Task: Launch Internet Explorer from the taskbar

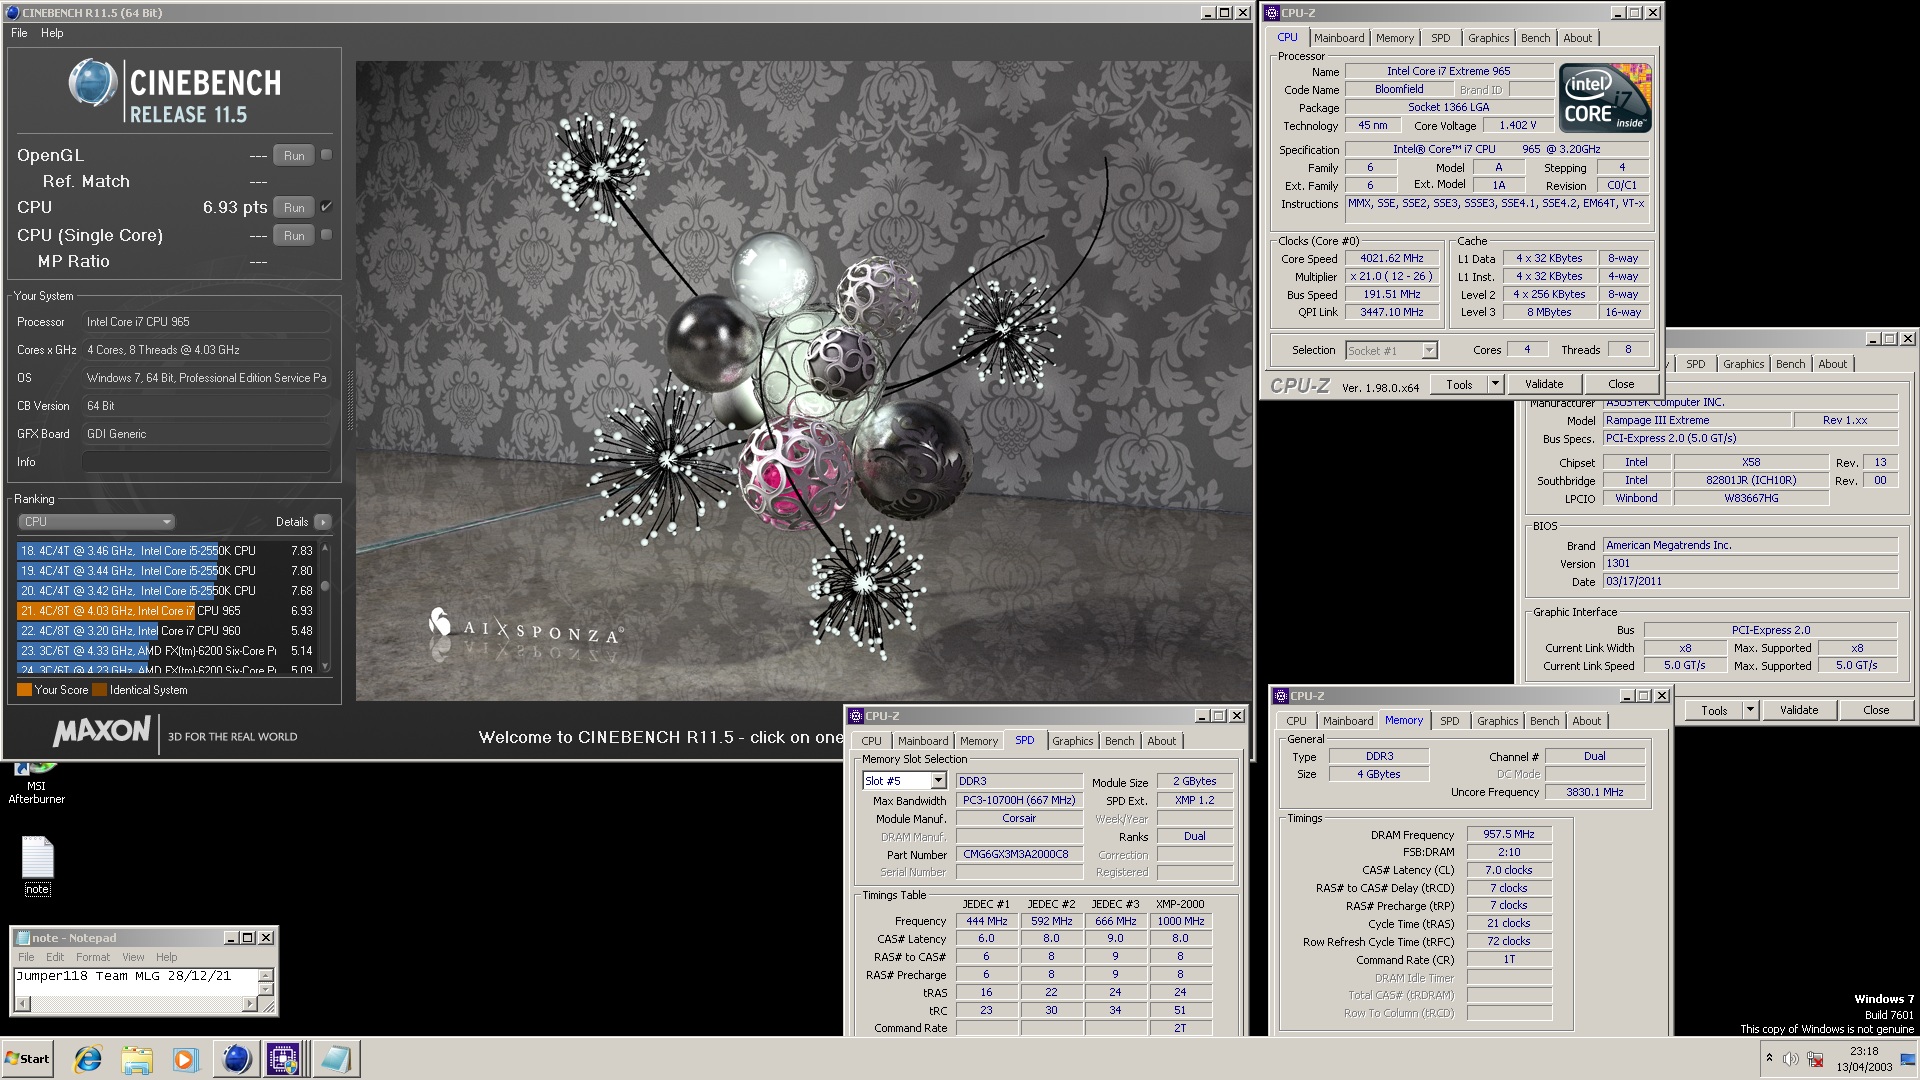Action: pos(88,1059)
